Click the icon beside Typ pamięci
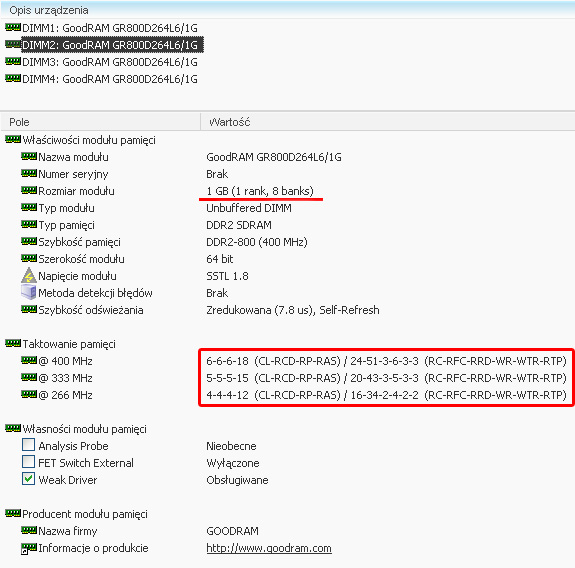This screenshot has width=575, height=568. 29,224
